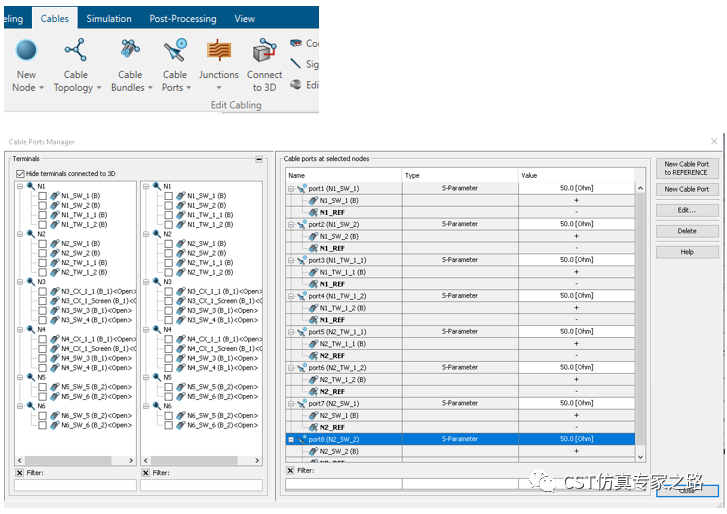
Task: Check N2_SW_2 (B) in left tree
Action: (x=42, y=254)
